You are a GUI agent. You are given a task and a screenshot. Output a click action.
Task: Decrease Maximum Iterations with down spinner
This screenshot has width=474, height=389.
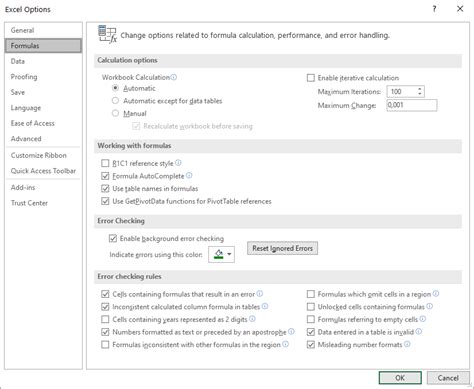point(420,94)
